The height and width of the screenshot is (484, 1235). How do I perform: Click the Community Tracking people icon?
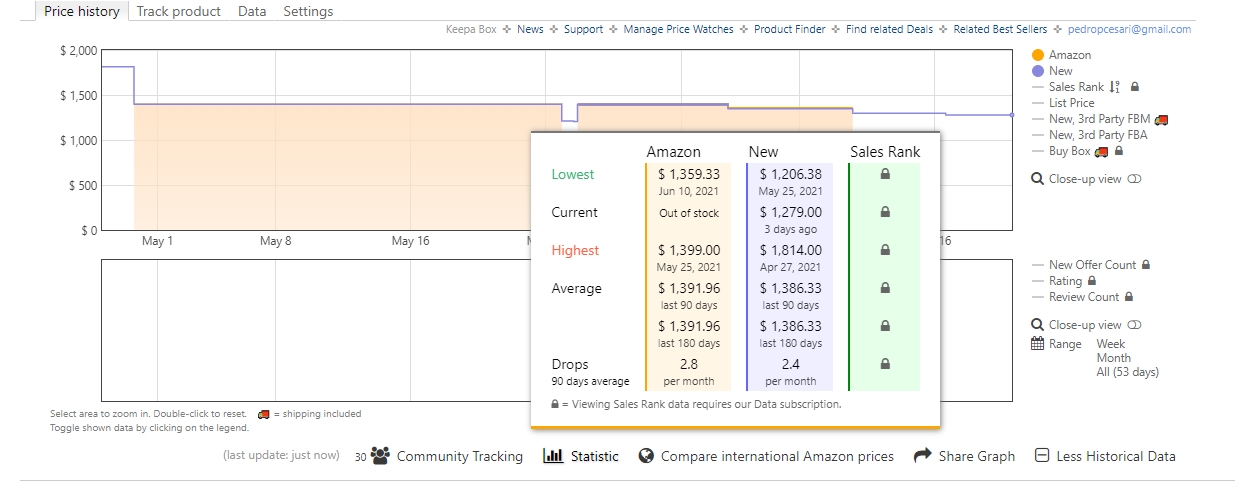380,456
